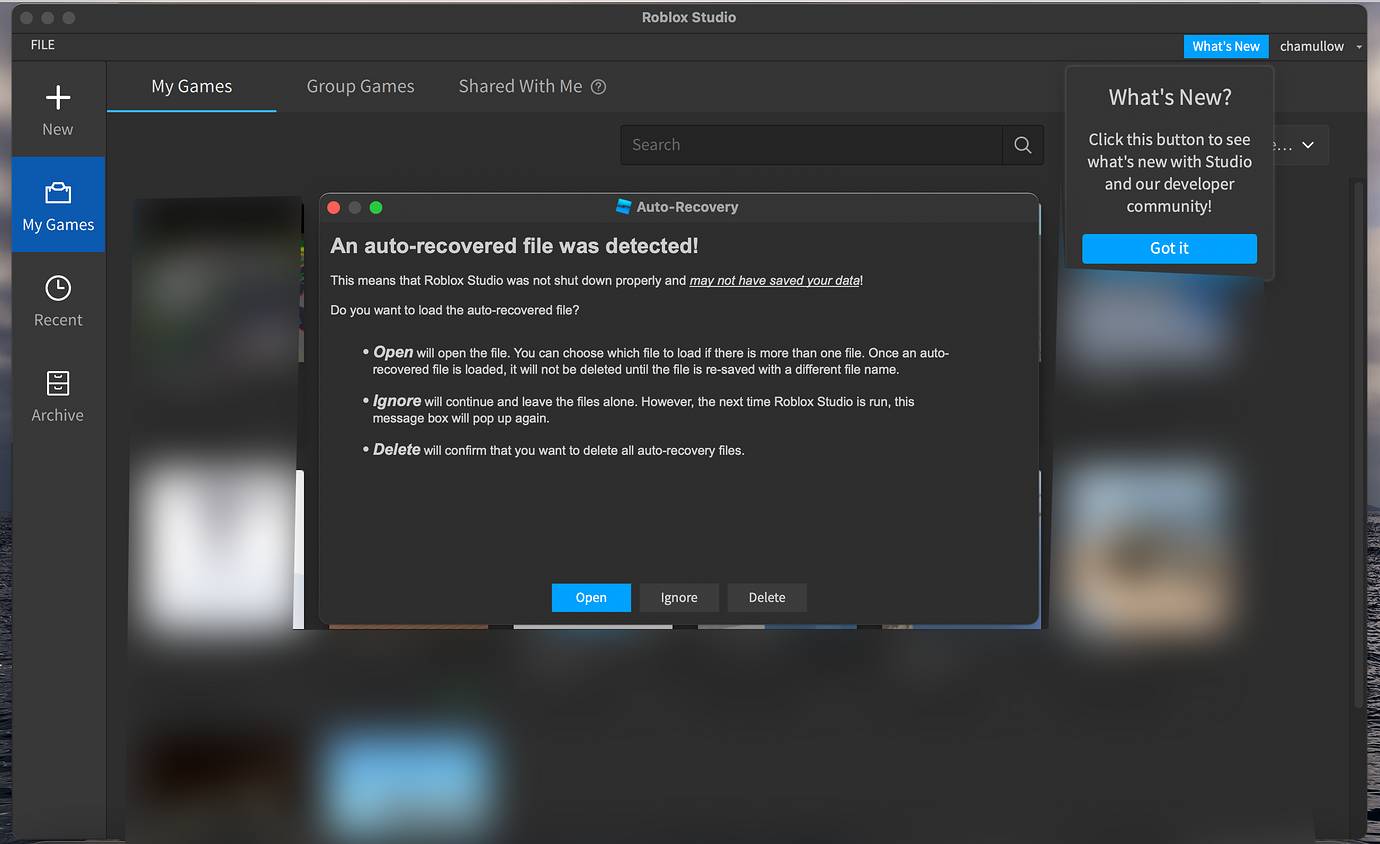The image size is (1380, 844).
Task: Click the Auto-Recovery dialog red close button
Action: (x=334, y=207)
